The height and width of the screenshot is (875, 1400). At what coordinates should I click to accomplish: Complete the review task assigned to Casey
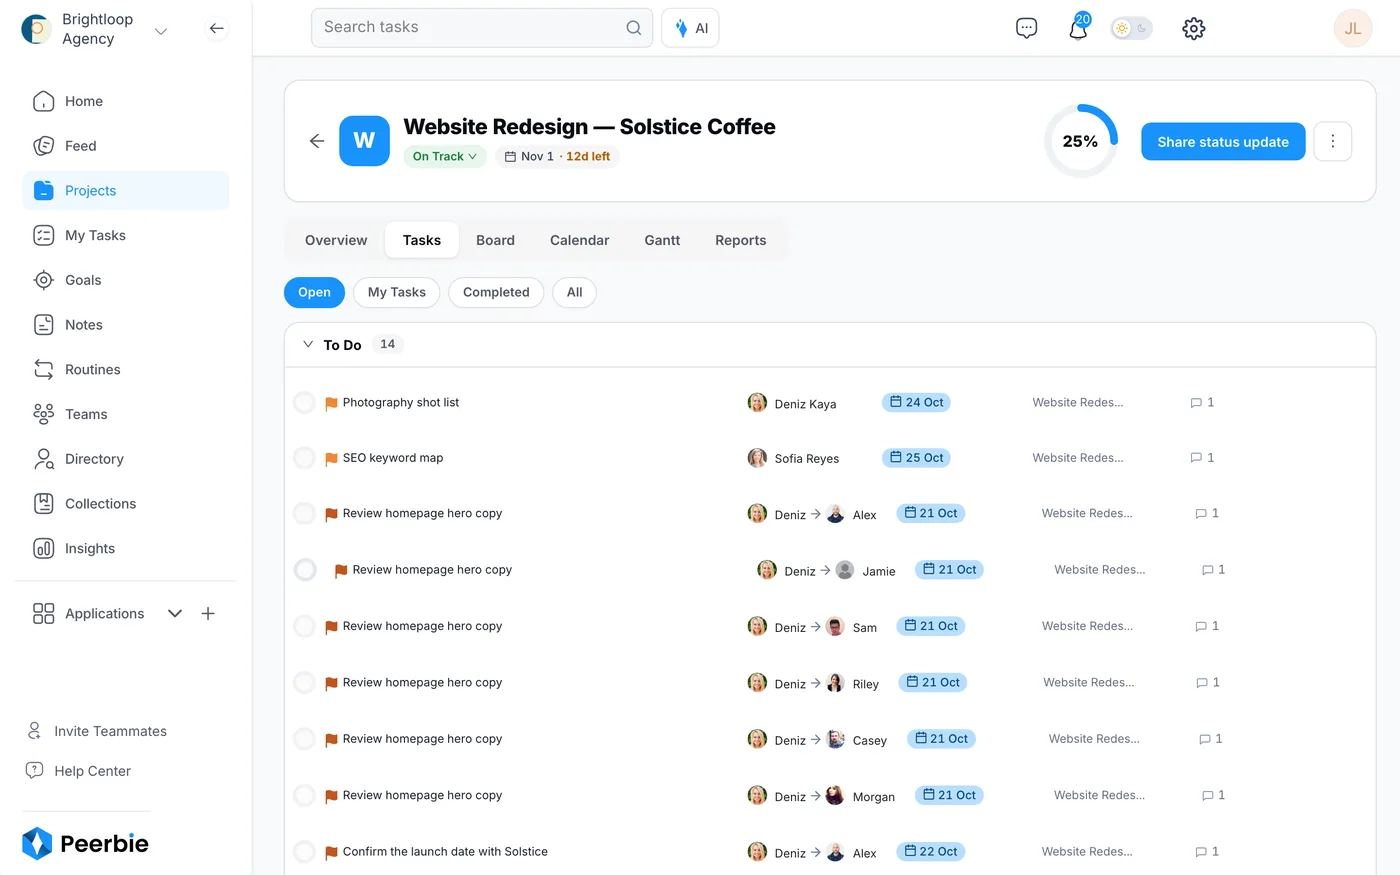tap(304, 739)
